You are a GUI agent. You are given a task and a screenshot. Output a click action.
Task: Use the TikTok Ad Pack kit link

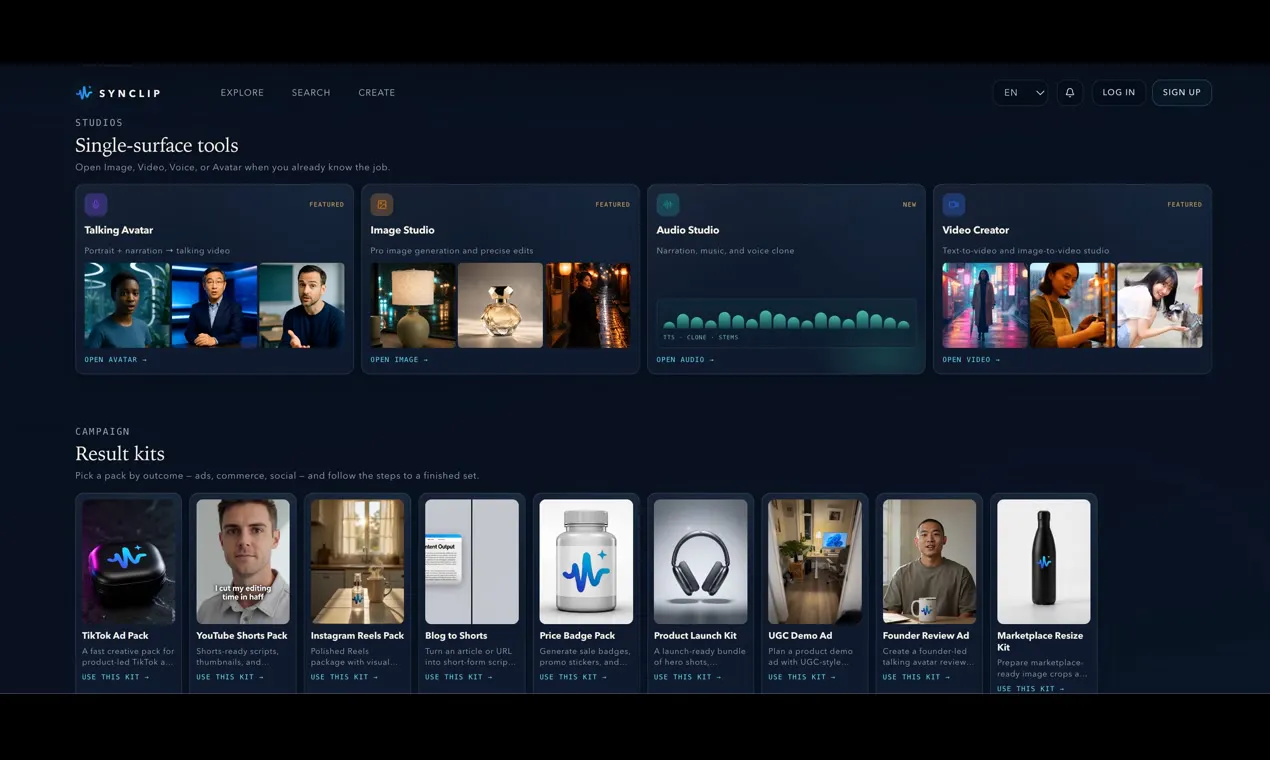tap(116, 677)
